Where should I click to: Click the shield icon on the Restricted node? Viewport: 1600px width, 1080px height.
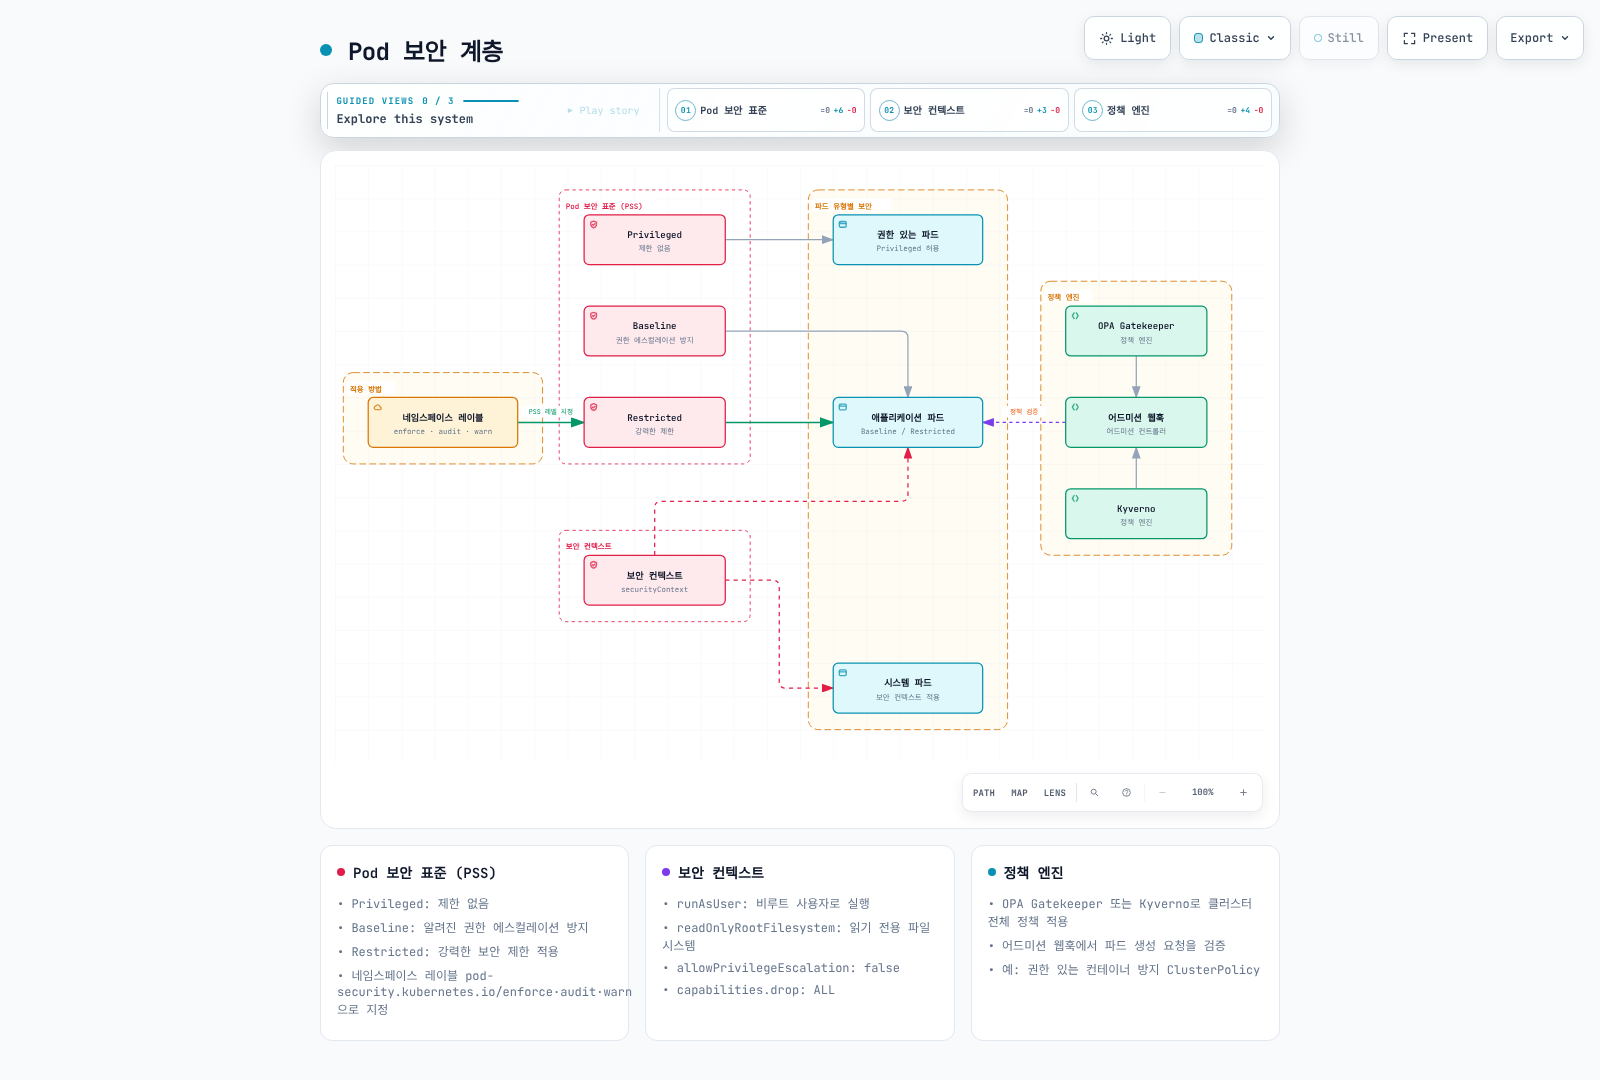(593, 407)
